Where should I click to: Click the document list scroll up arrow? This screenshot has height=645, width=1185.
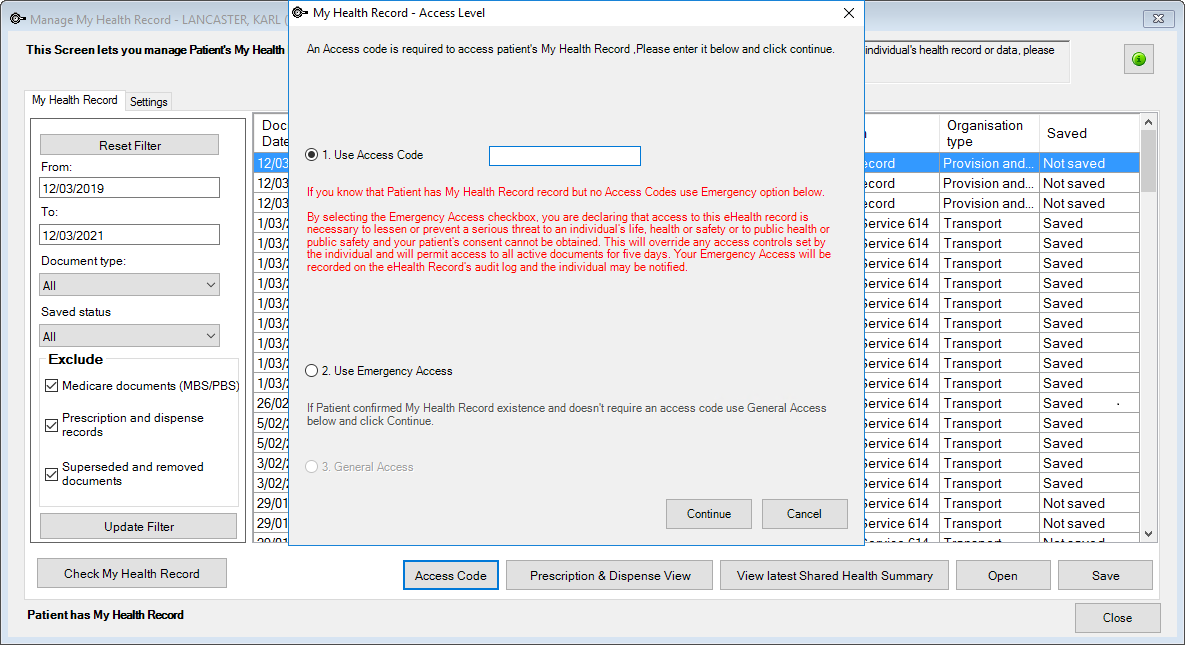coord(1148,122)
